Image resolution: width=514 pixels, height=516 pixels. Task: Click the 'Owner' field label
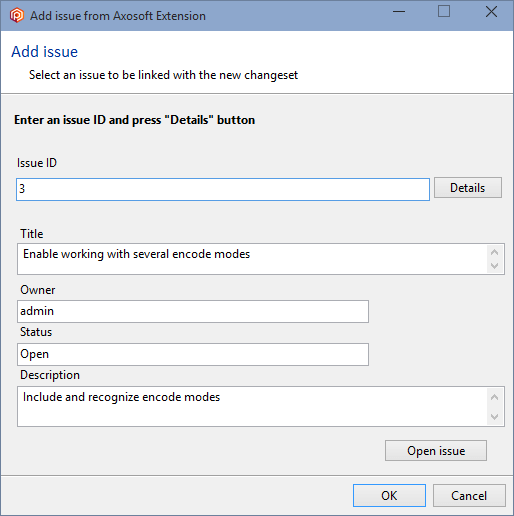[x=38, y=290]
